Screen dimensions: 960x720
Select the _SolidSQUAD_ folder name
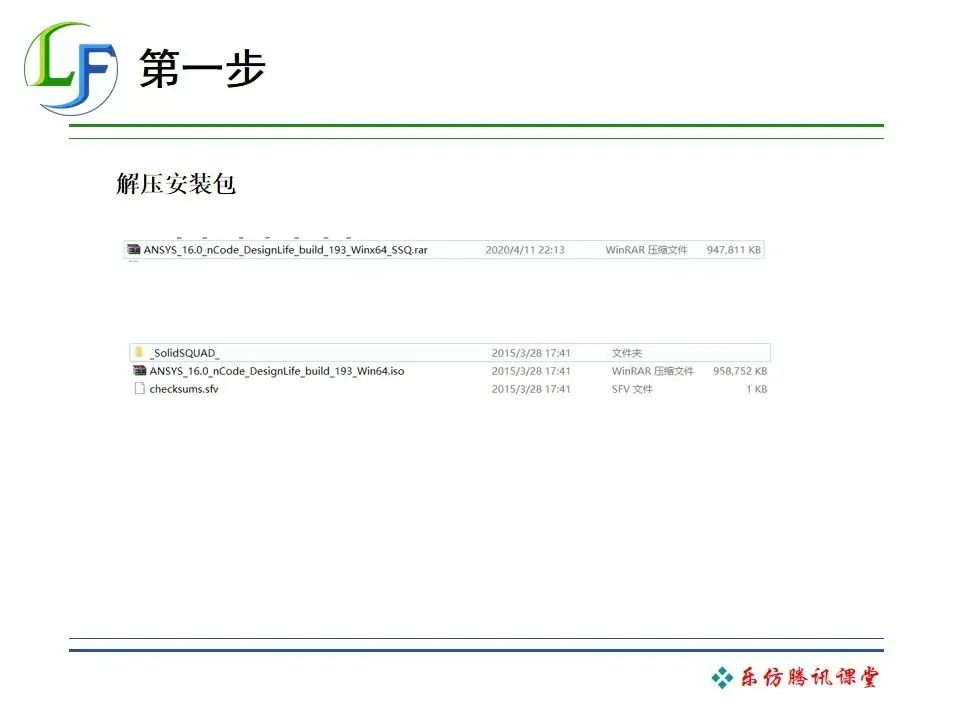coord(184,353)
